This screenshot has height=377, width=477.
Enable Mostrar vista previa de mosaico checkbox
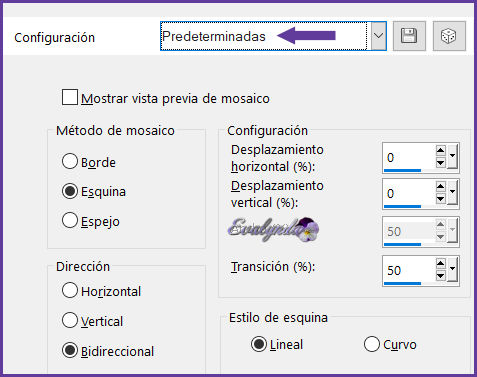[70, 97]
